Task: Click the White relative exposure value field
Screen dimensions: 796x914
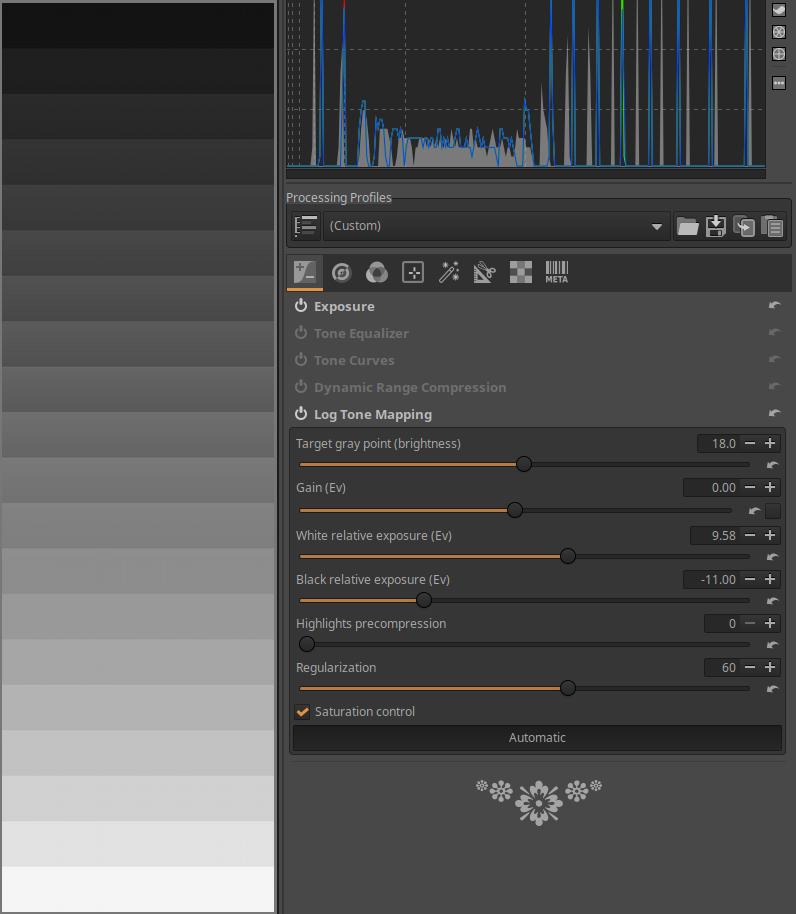Action: [714, 536]
